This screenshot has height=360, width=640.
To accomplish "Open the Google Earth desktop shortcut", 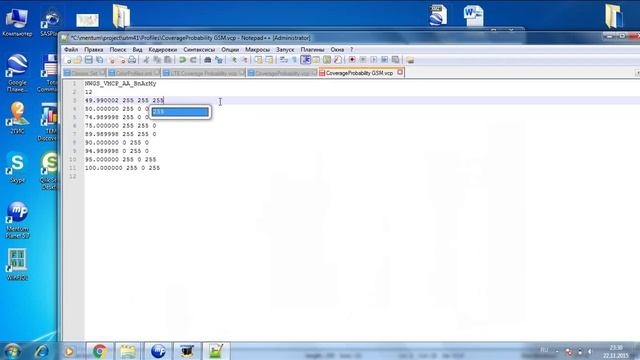I will tap(17, 73).
